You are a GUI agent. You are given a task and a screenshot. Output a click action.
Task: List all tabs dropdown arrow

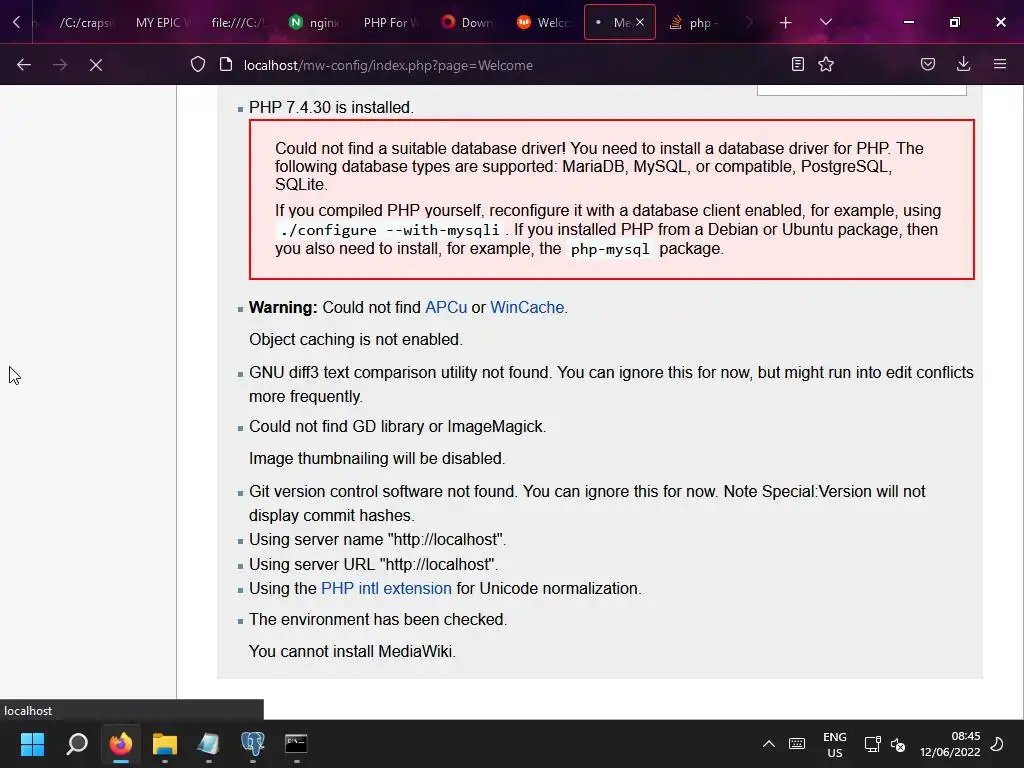pyautogui.click(x=825, y=22)
